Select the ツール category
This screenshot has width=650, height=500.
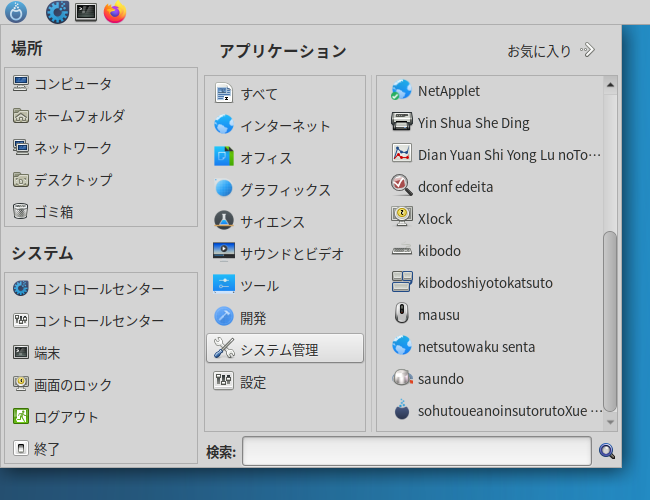click(x=285, y=285)
